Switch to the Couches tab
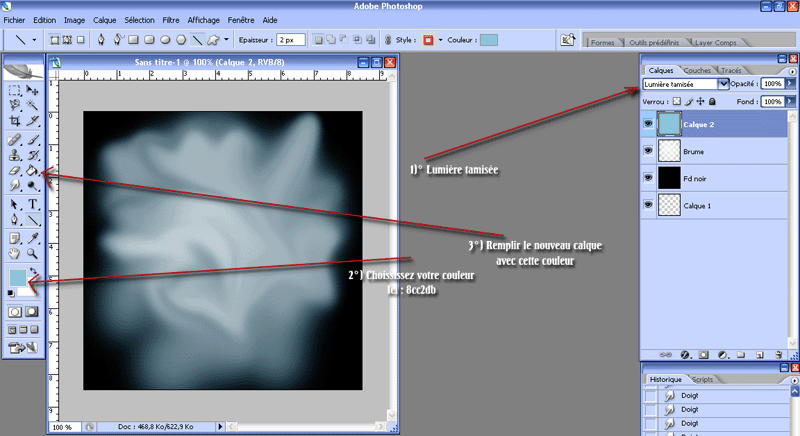The image size is (800, 436). (x=697, y=70)
